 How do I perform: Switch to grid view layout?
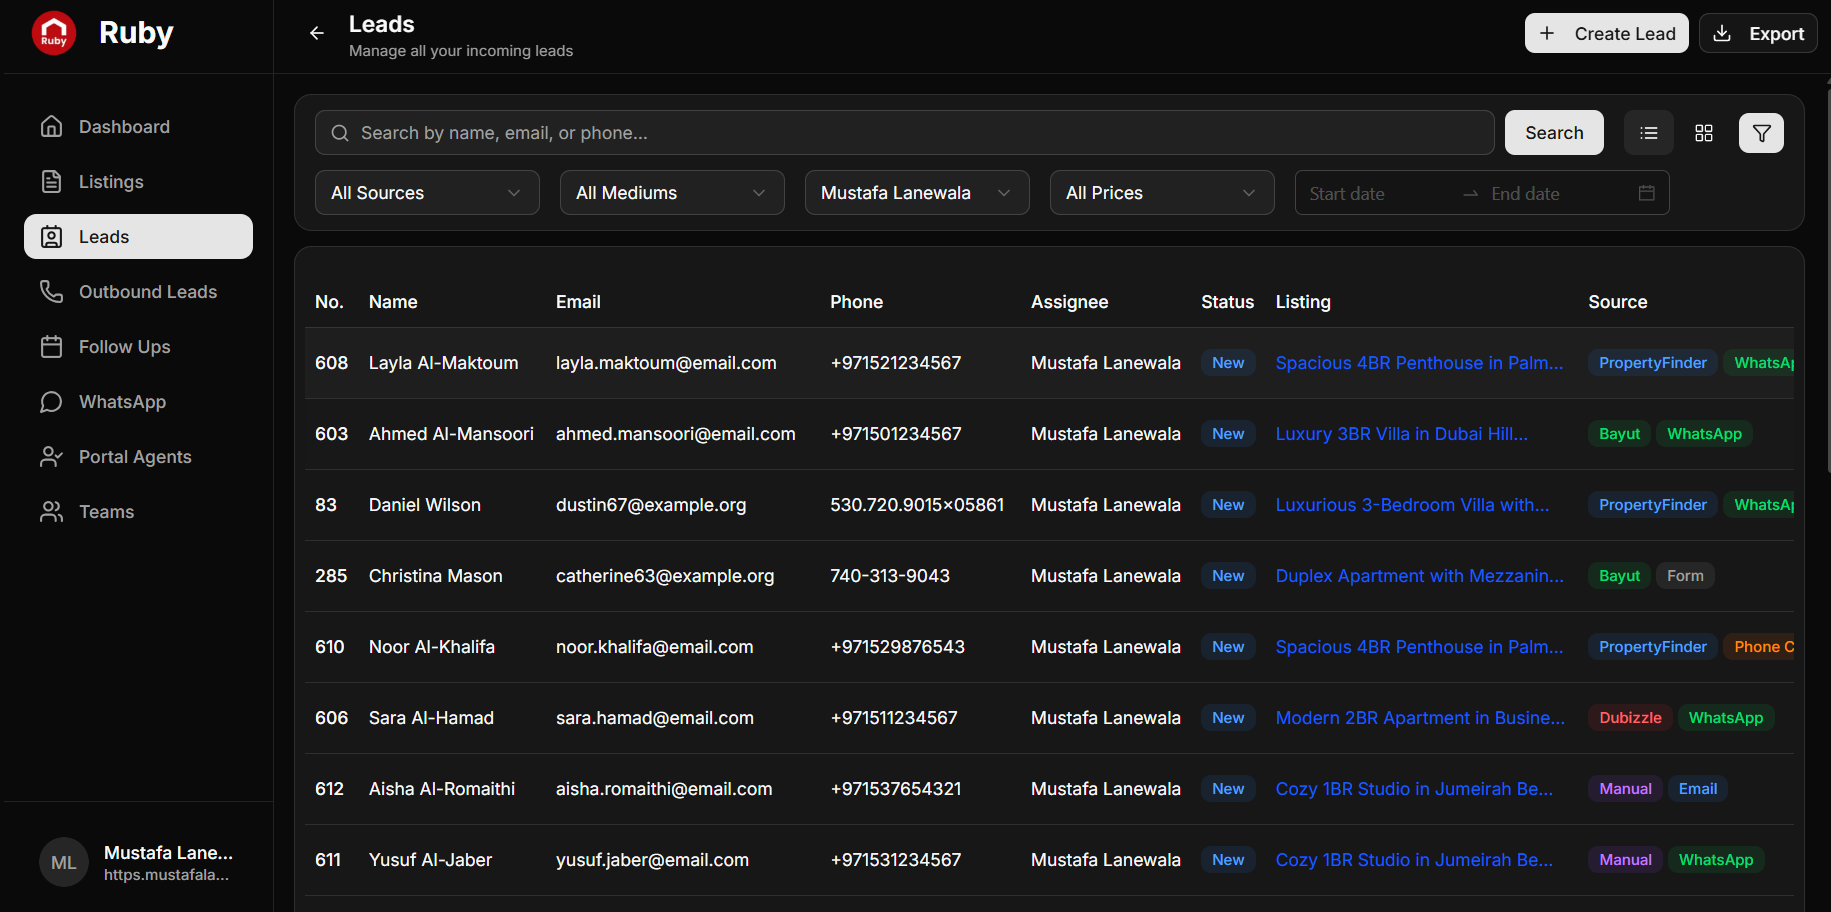click(1704, 133)
